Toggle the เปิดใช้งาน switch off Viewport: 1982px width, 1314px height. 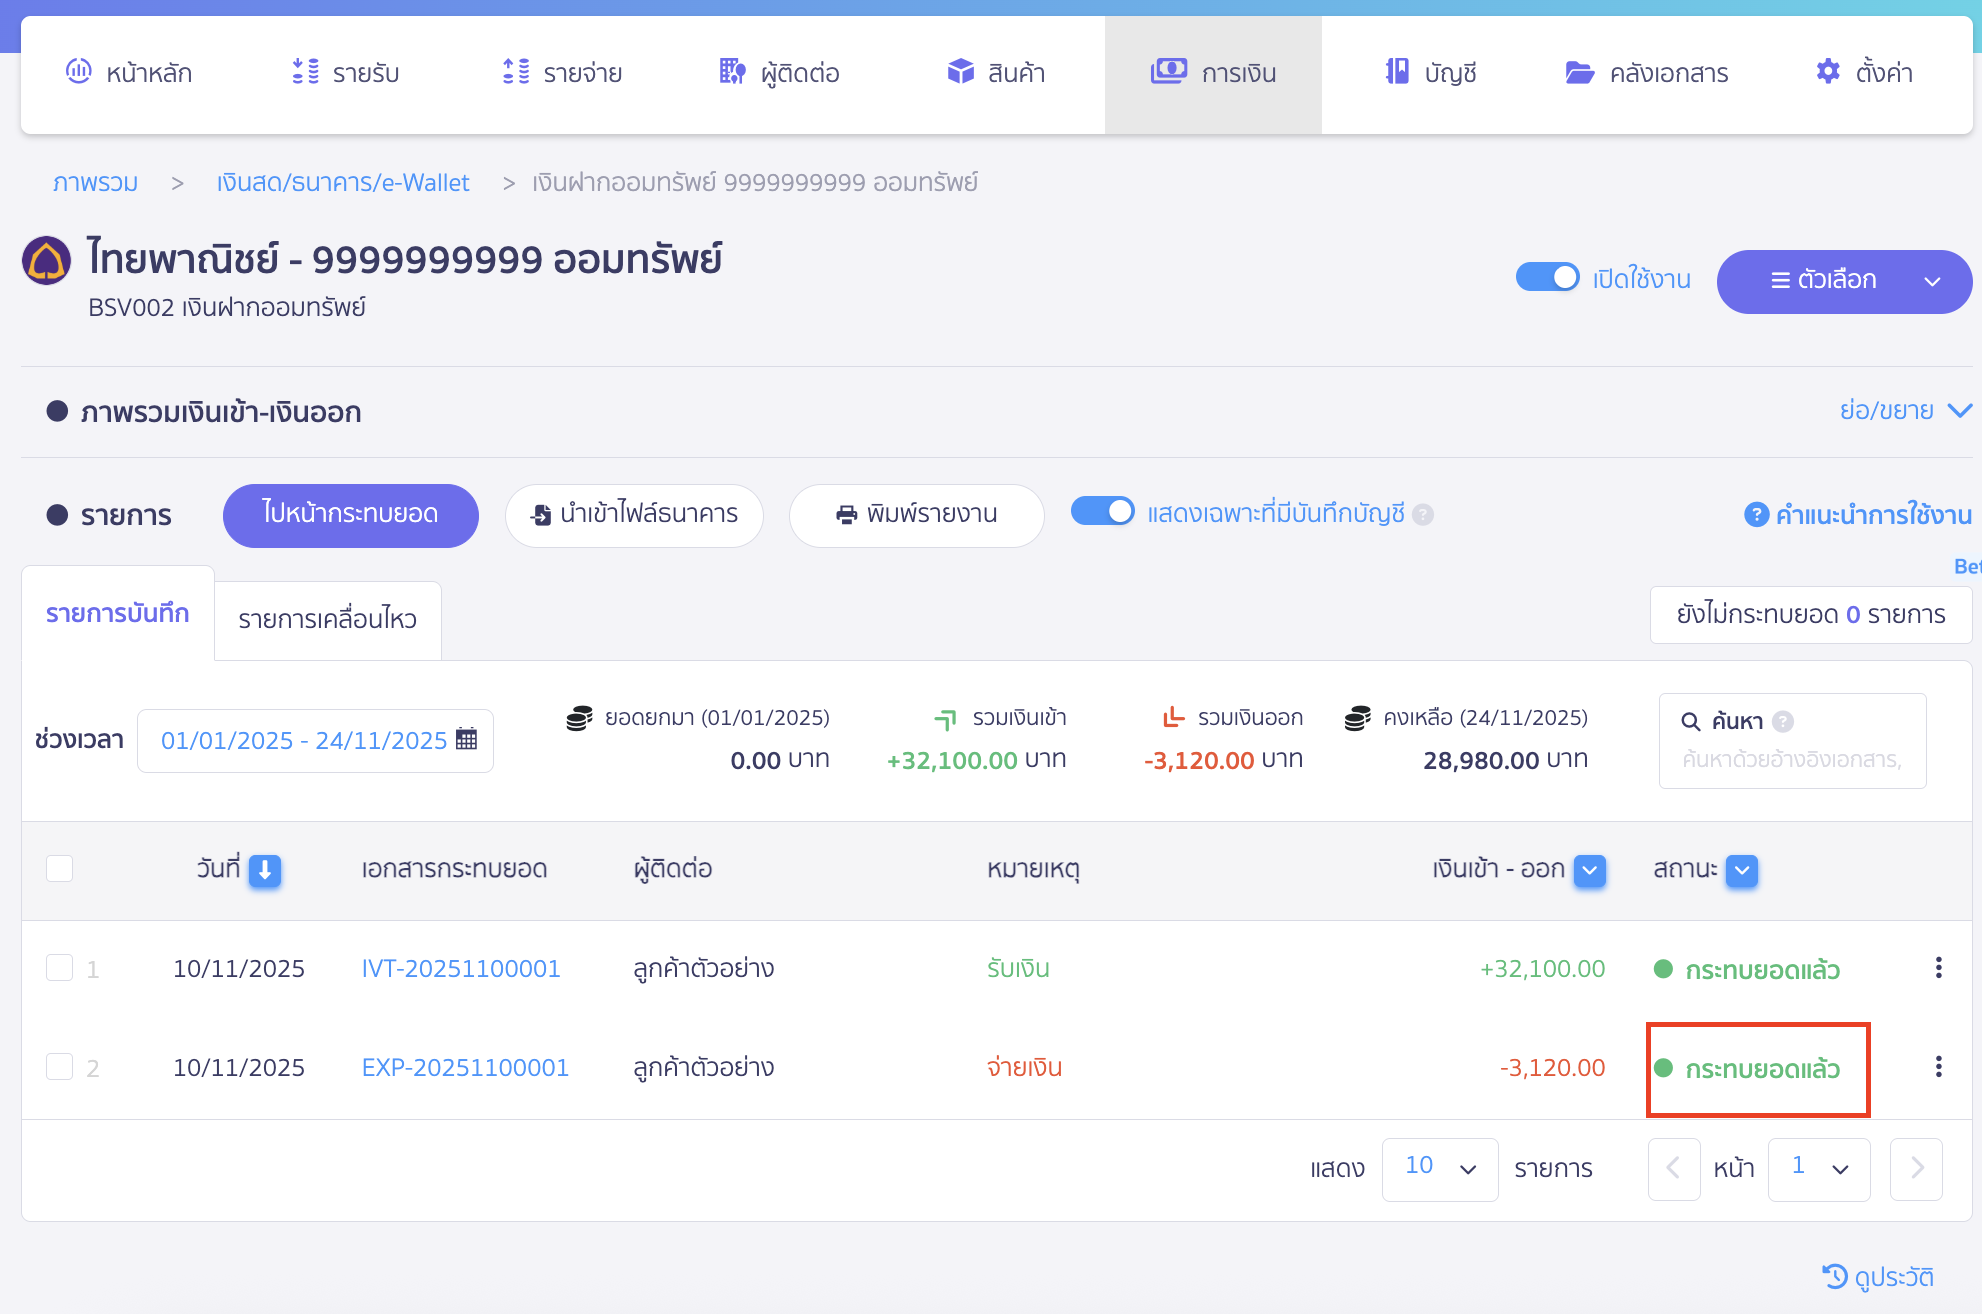[x=1547, y=277]
